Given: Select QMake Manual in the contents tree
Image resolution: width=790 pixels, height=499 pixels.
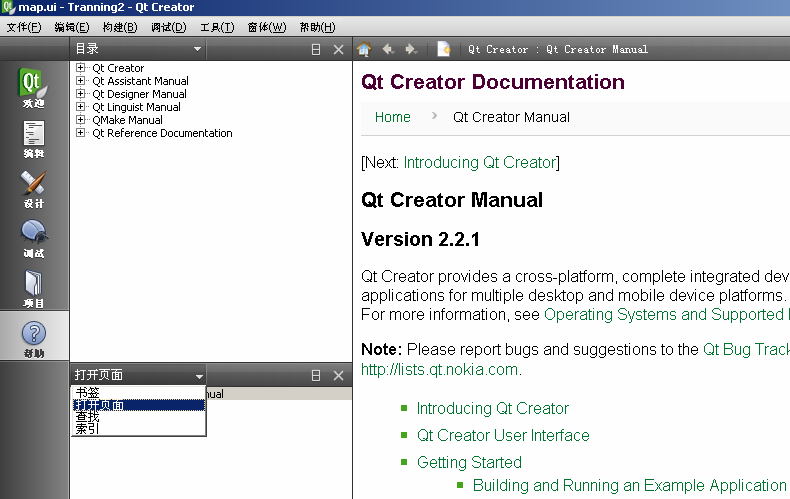Looking at the screenshot, I should [x=127, y=120].
